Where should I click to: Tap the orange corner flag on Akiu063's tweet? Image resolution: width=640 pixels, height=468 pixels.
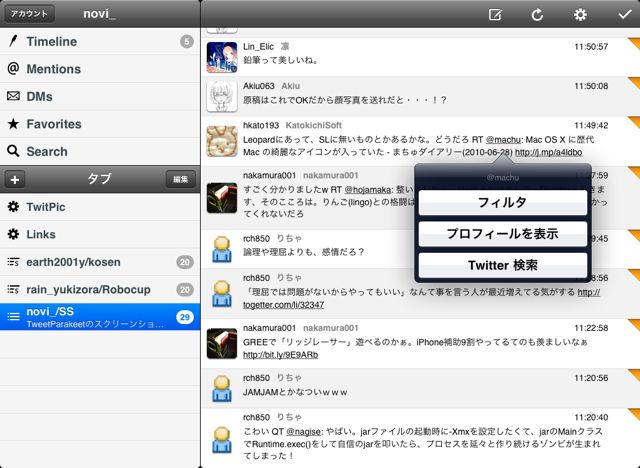coord(633,83)
